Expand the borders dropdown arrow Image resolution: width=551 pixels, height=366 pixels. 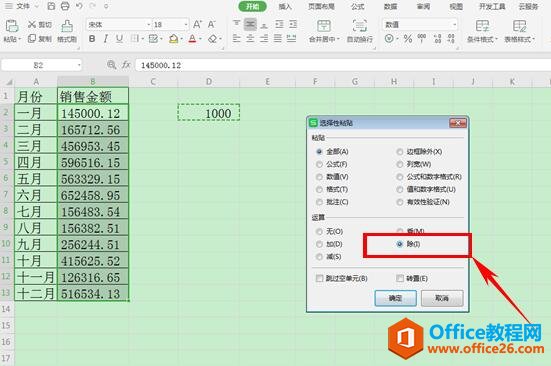(x=143, y=39)
